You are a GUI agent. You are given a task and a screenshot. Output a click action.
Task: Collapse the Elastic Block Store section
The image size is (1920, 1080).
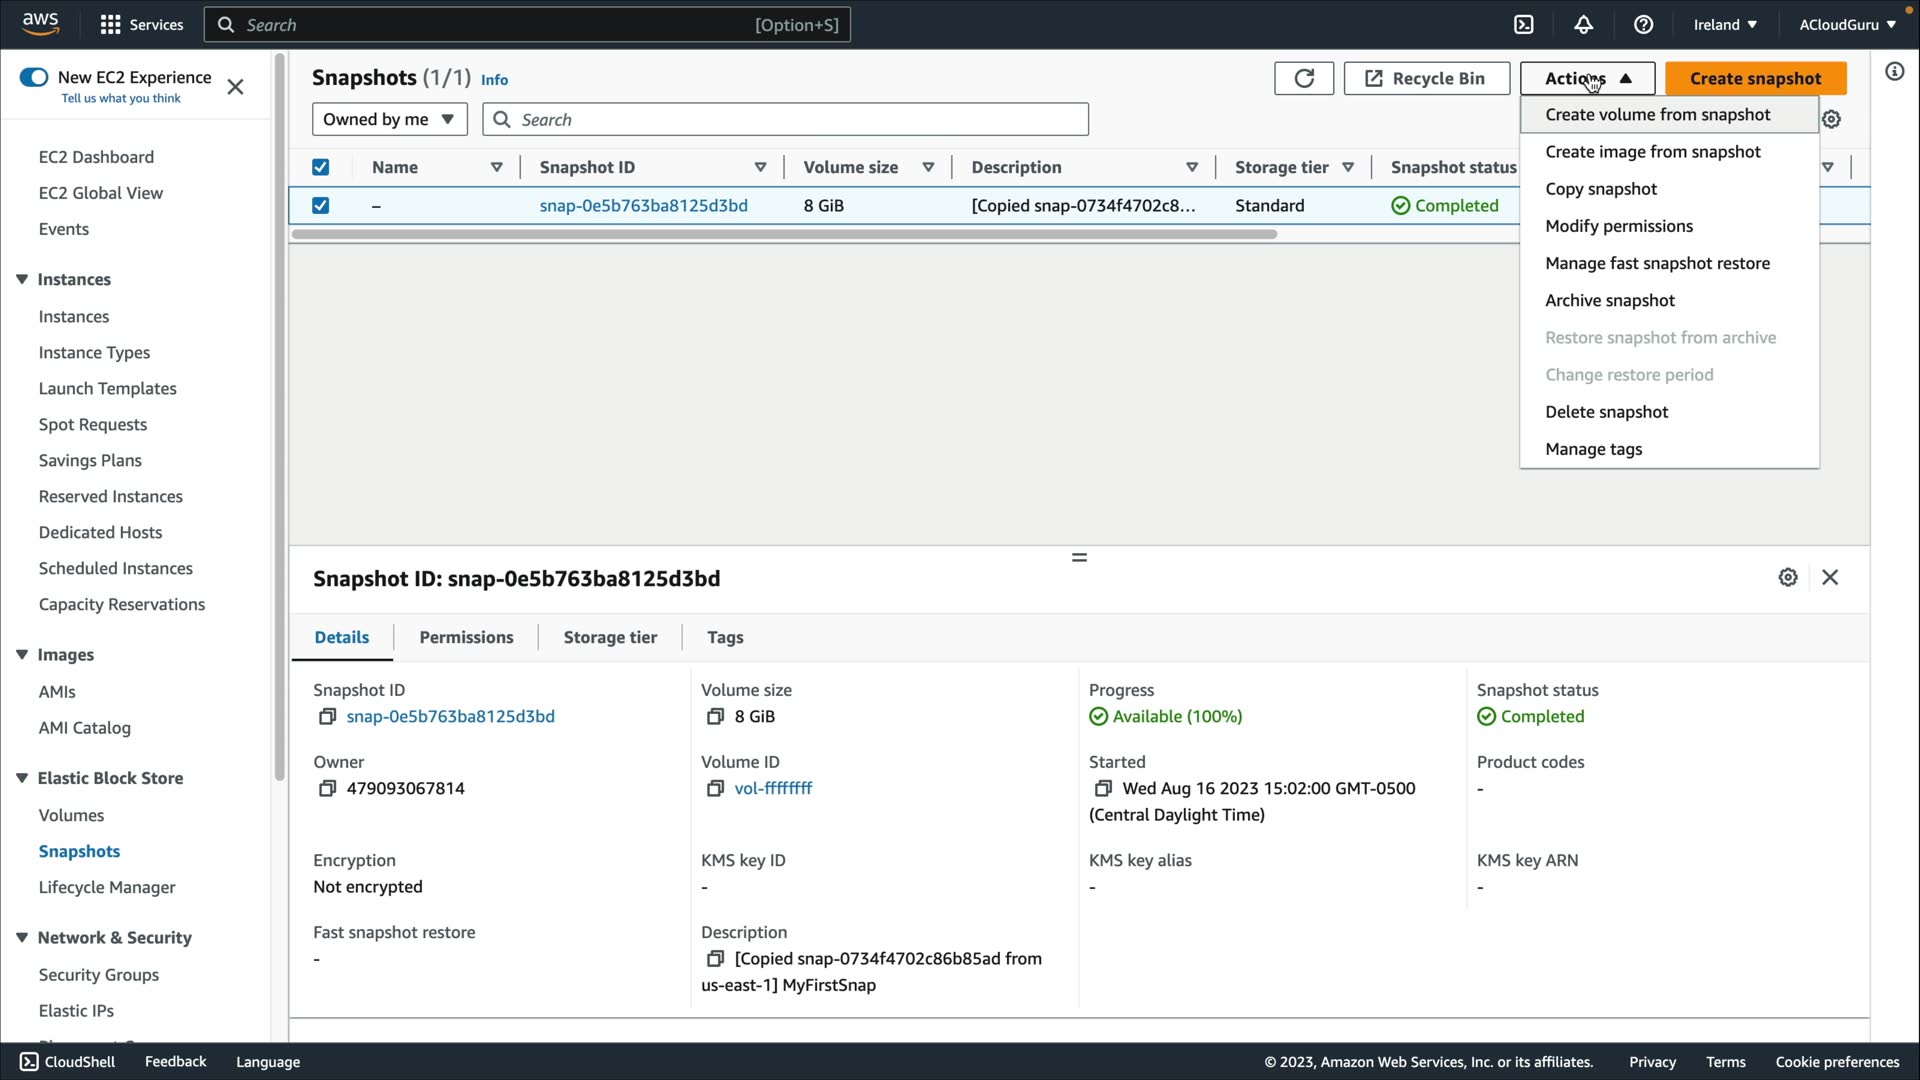point(22,778)
